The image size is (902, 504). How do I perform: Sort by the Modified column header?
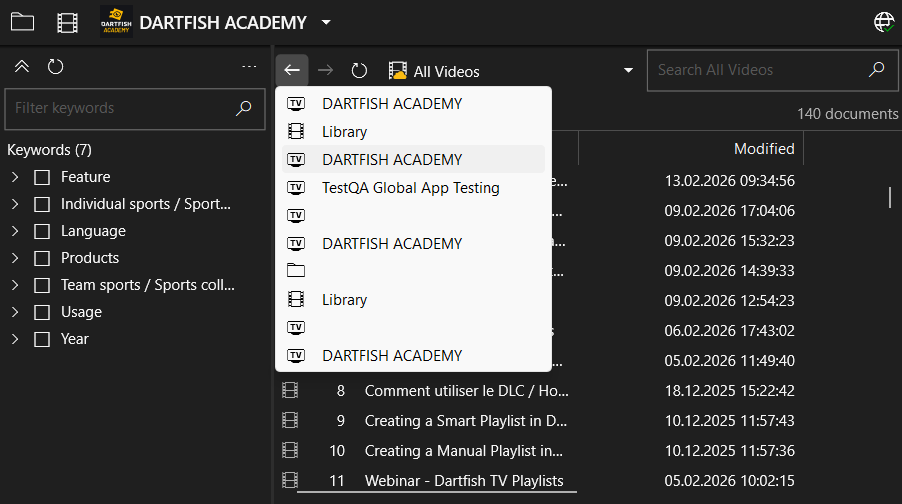pyautogui.click(x=764, y=148)
